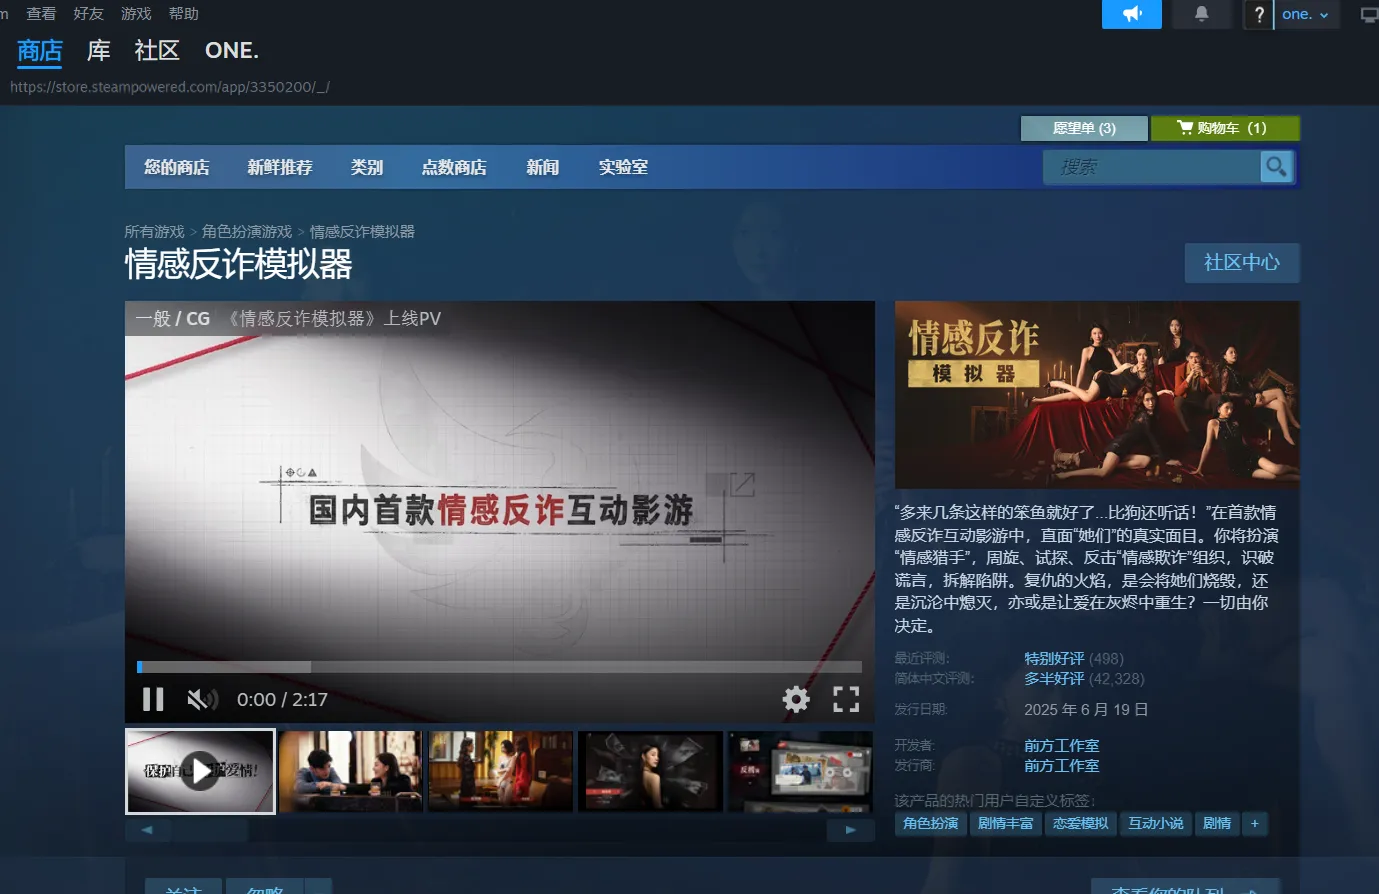This screenshot has height=894, width=1379.
Task: Click the 前方工作室 developer link
Action: [1061, 745]
